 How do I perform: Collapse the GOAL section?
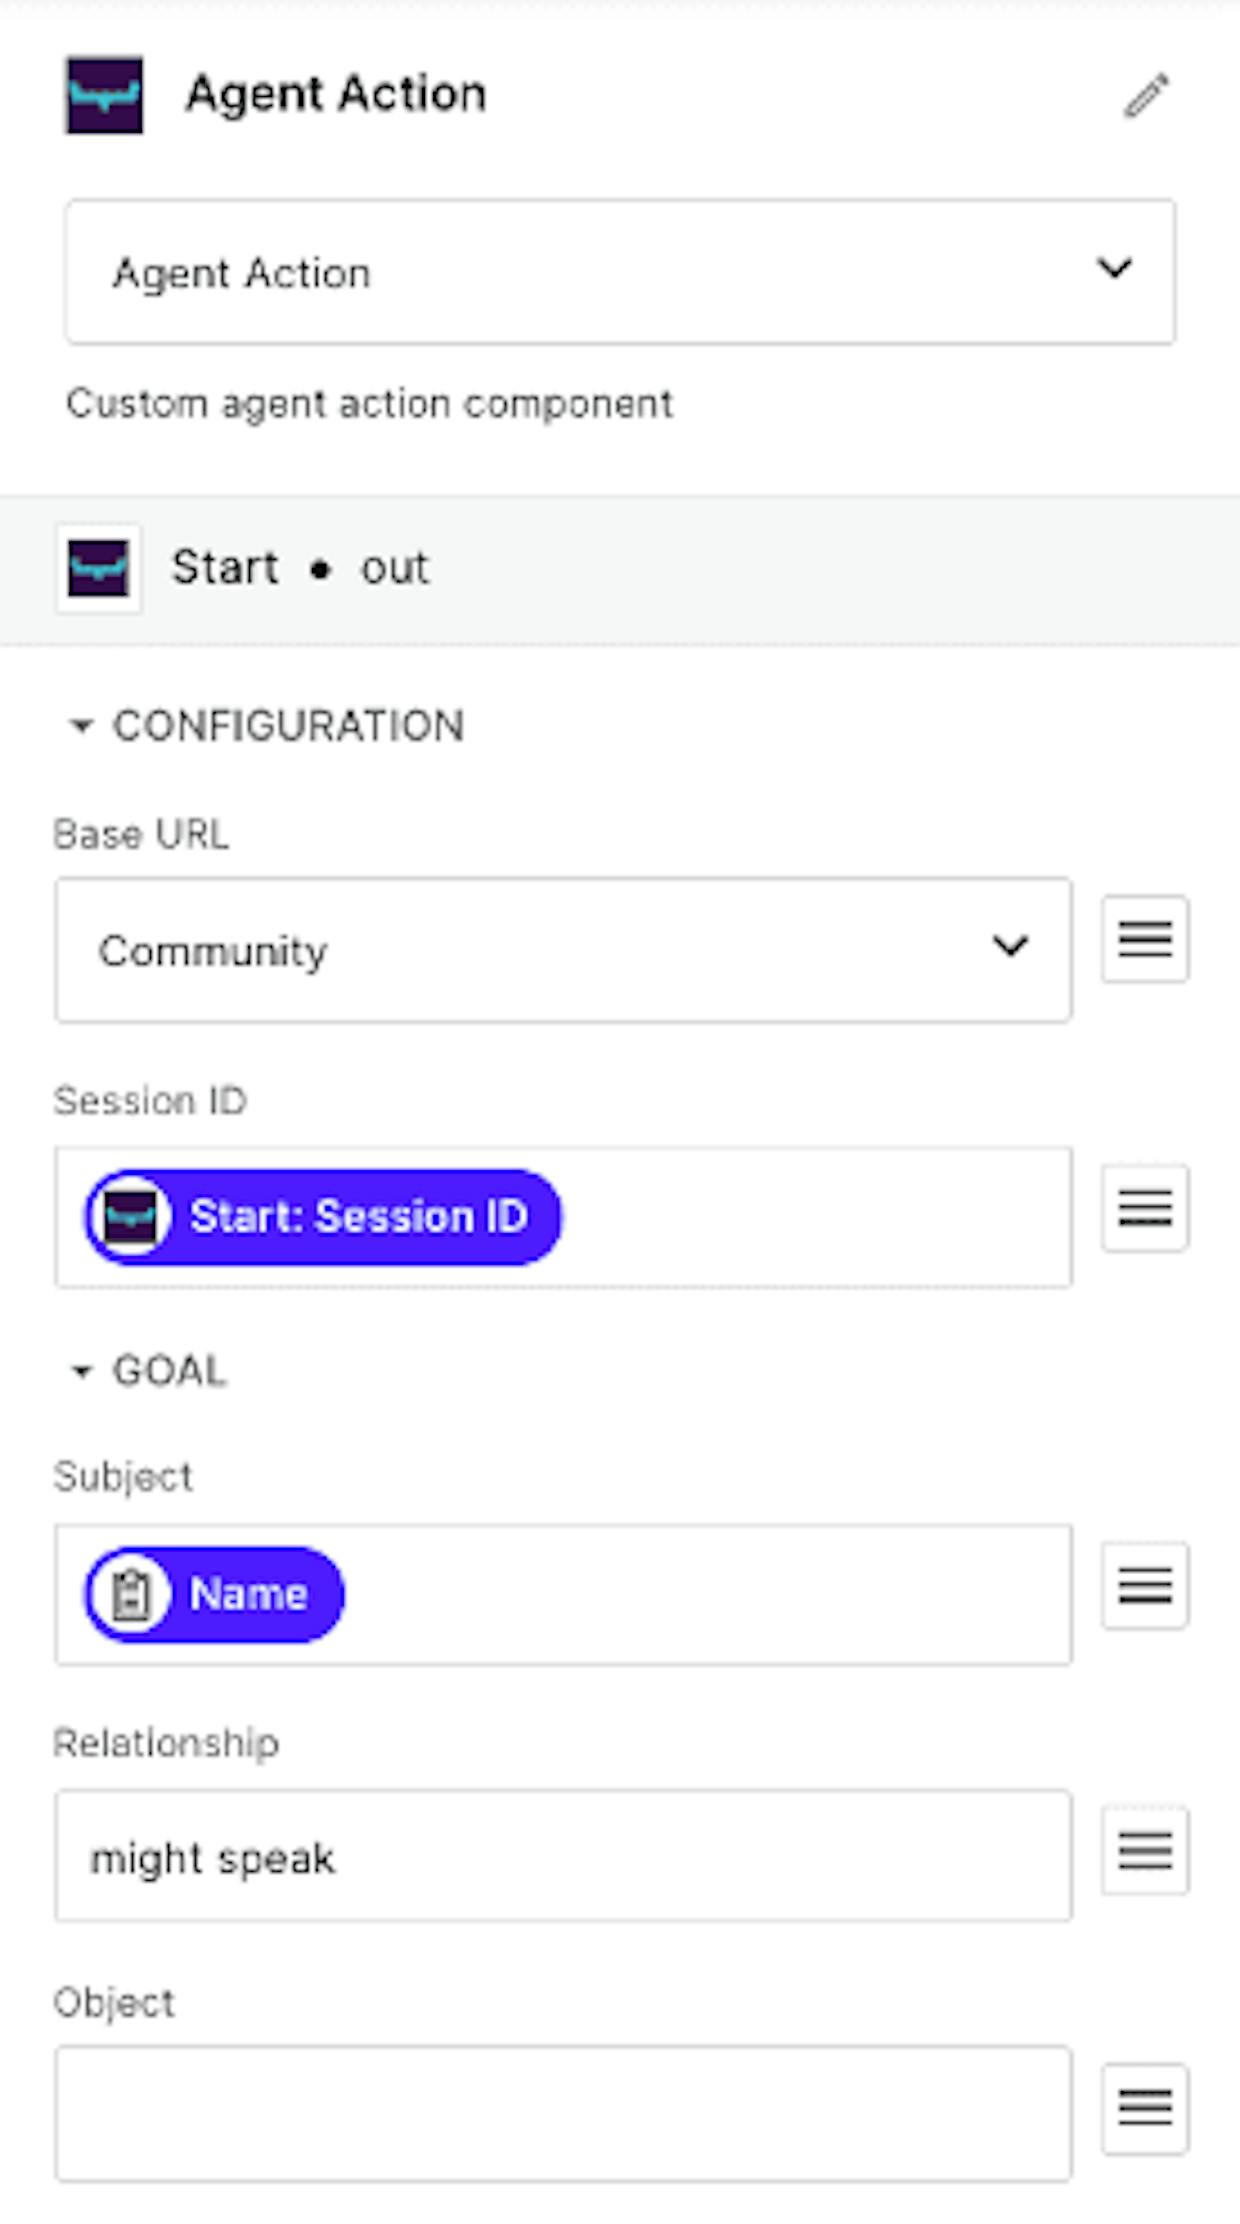pyautogui.click(x=148, y=1371)
